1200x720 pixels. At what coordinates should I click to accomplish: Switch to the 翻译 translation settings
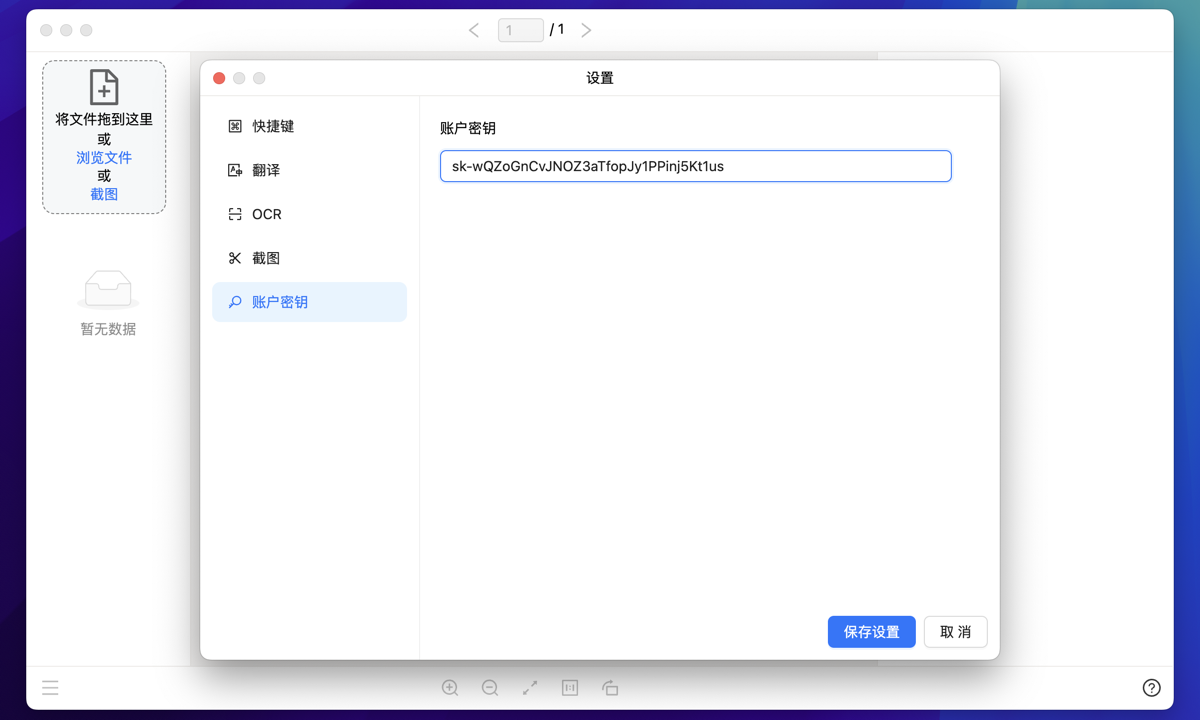pyautogui.click(x=265, y=170)
